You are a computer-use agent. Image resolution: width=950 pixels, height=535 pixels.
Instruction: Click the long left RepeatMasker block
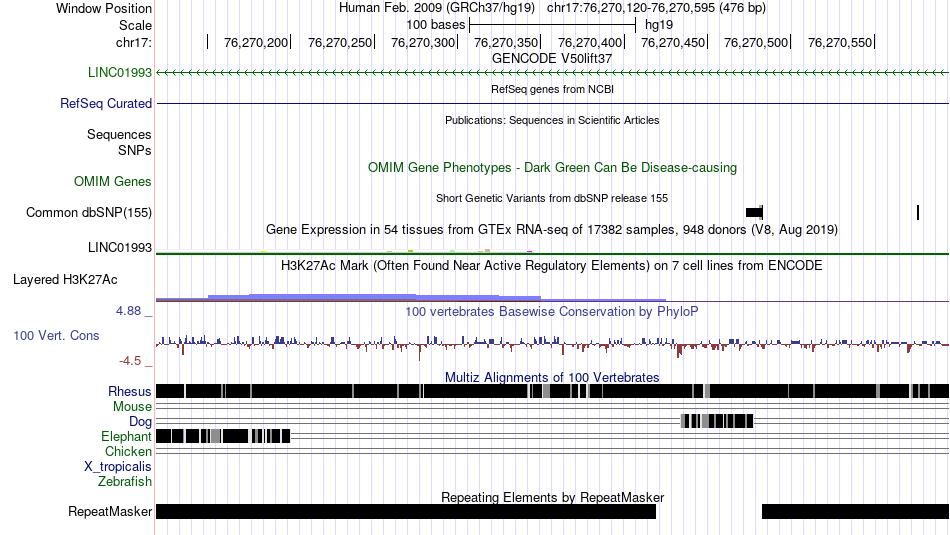(x=406, y=511)
